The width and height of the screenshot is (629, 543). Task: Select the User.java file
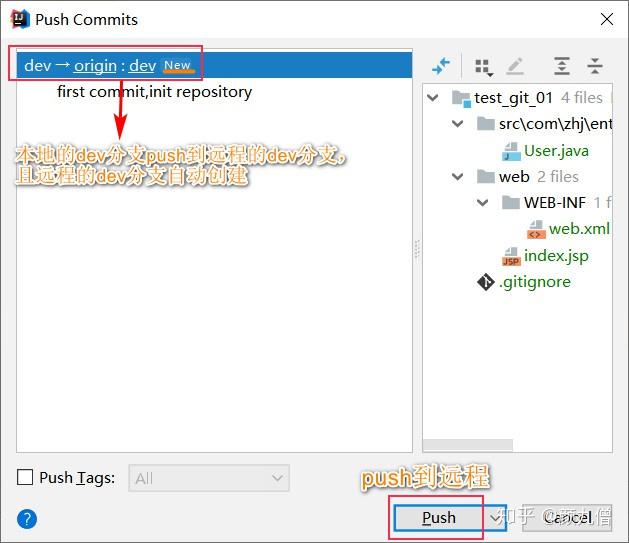(556, 151)
